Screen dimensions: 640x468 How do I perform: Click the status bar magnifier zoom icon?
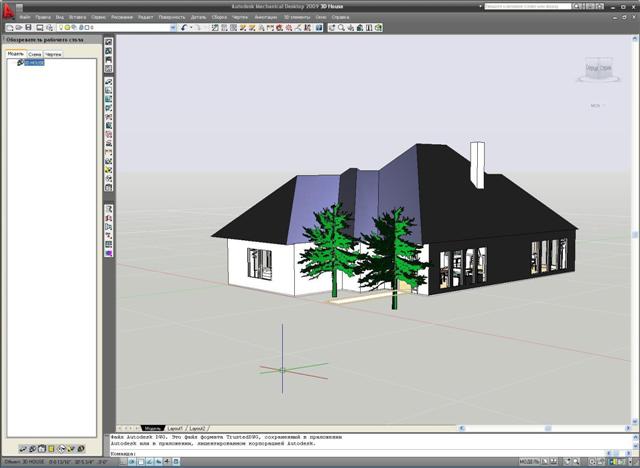coord(576,462)
